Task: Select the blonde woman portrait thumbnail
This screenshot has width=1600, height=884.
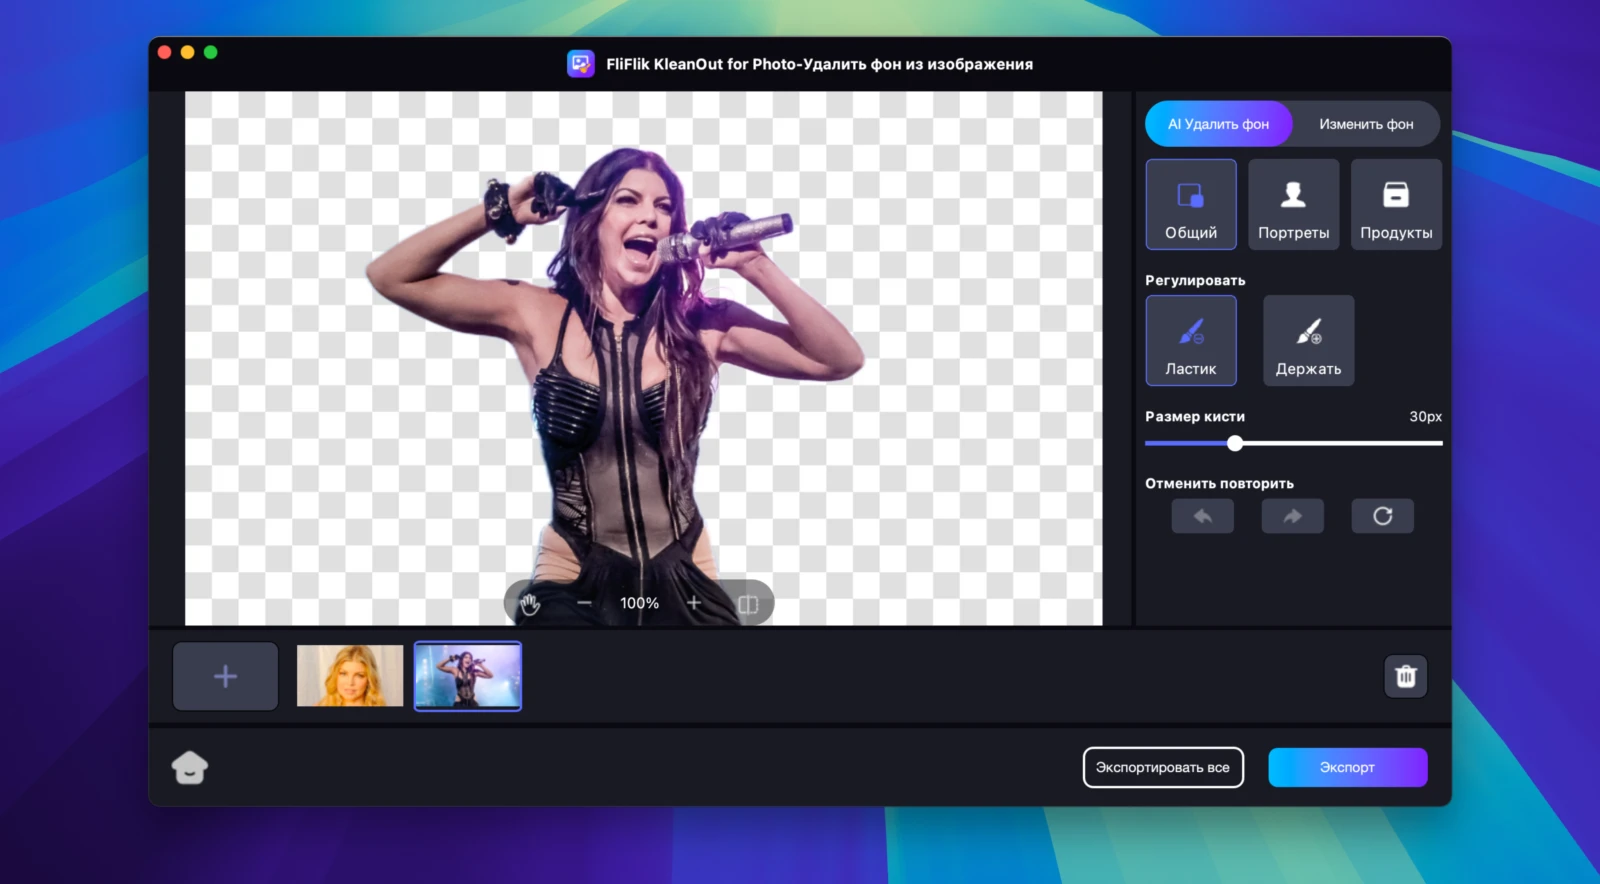Action: [350, 676]
